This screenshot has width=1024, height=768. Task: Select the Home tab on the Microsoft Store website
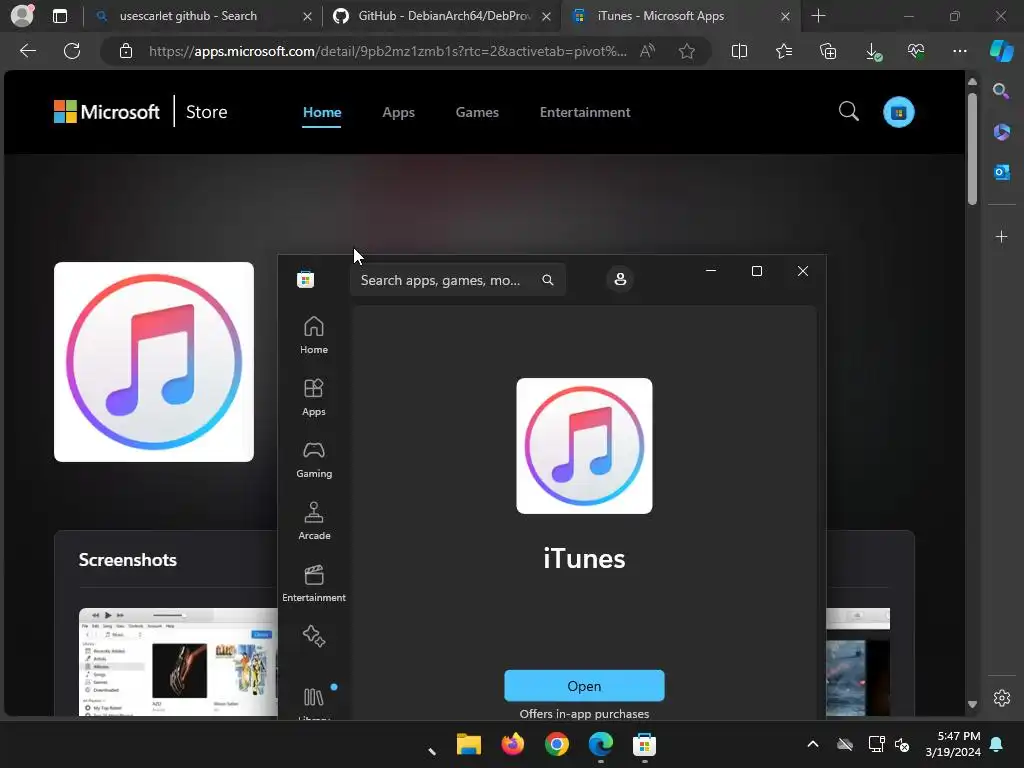[x=322, y=112]
